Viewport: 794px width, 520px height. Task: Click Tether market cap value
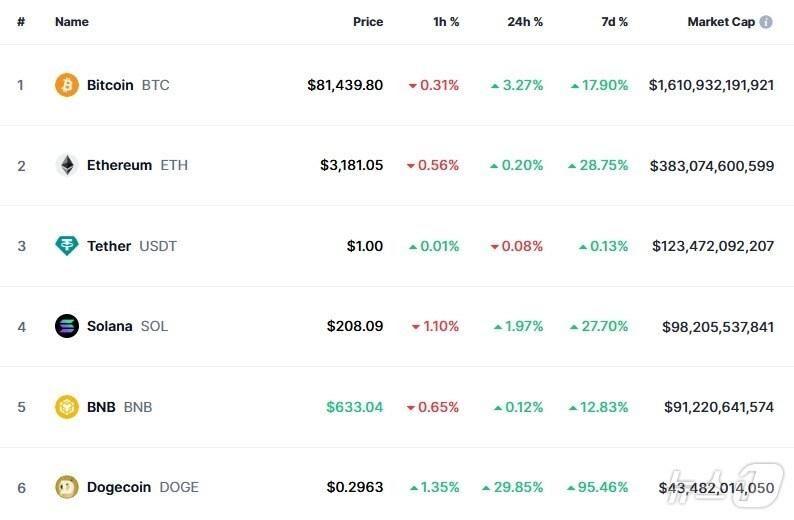(x=712, y=246)
